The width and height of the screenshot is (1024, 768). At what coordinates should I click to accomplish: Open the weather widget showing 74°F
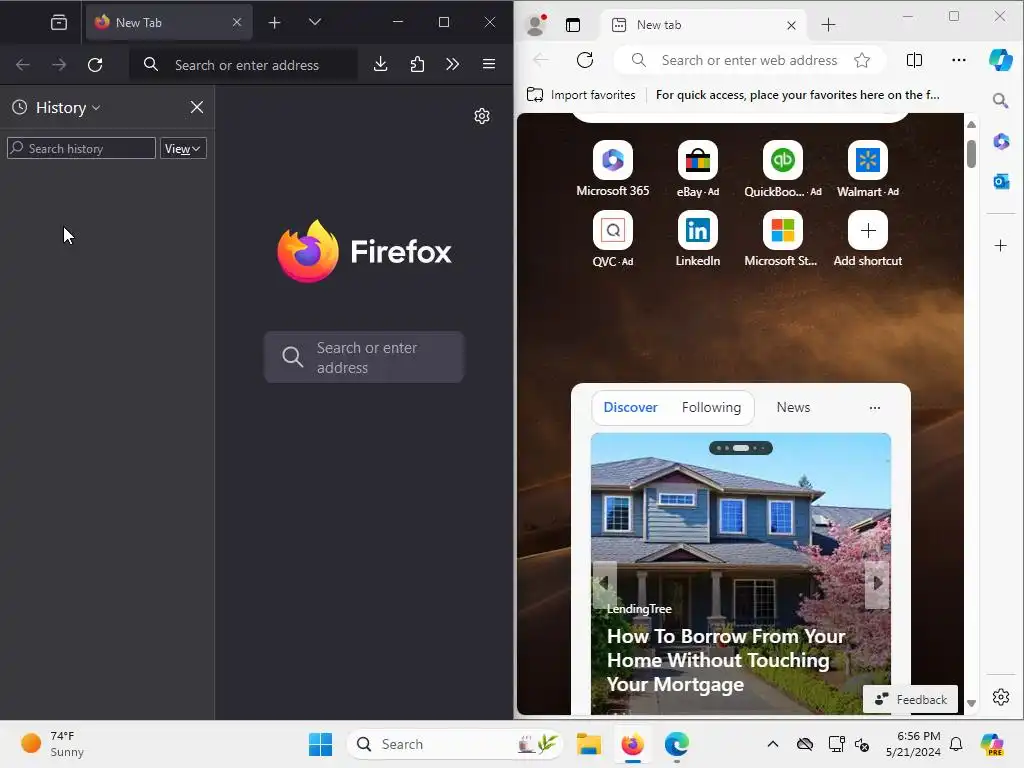52,744
